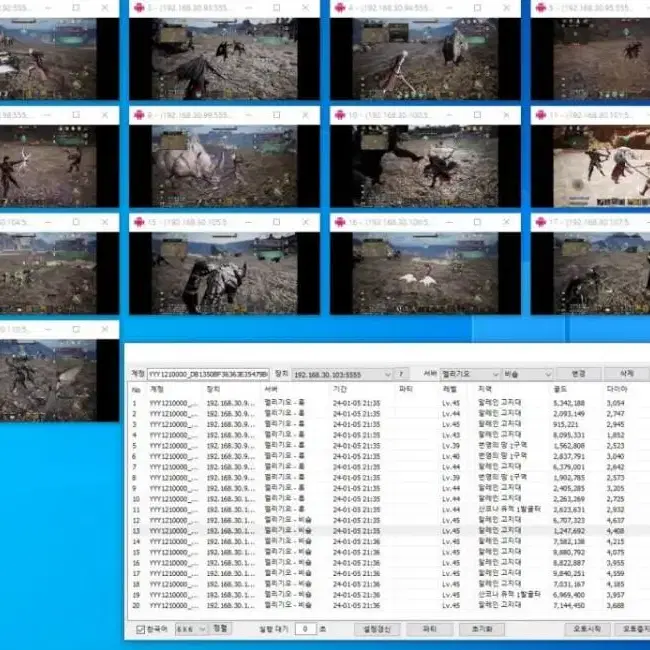Click the game view of emulator window 3
Viewport: 650px width, 650px height.
point(224,58)
